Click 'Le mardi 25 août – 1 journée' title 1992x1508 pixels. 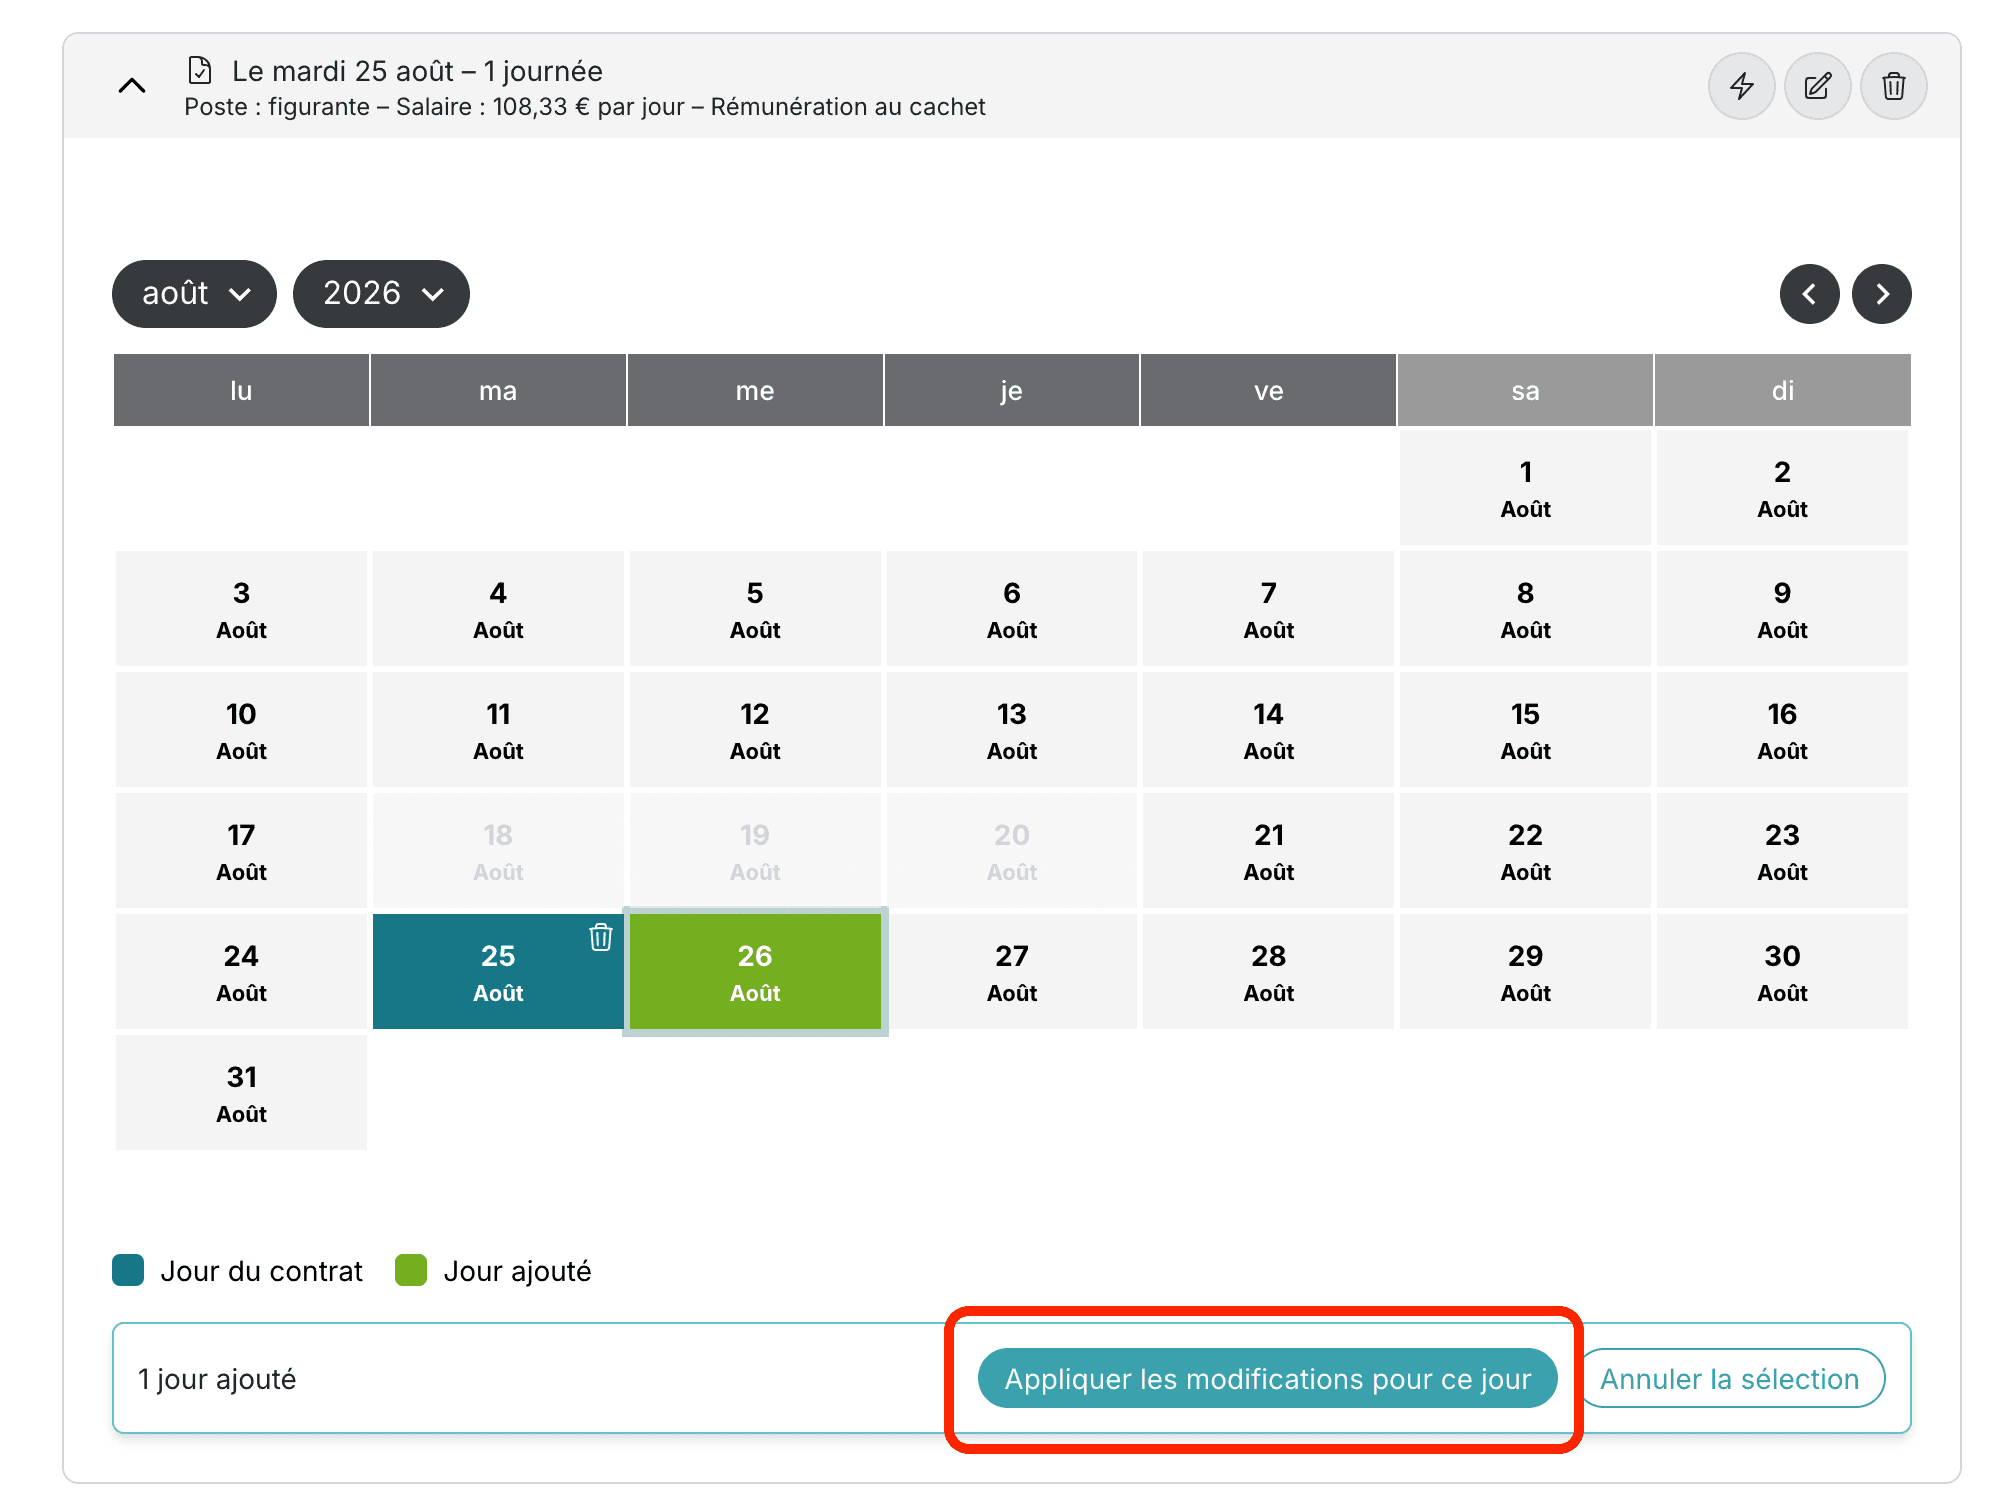[x=417, y=71]
